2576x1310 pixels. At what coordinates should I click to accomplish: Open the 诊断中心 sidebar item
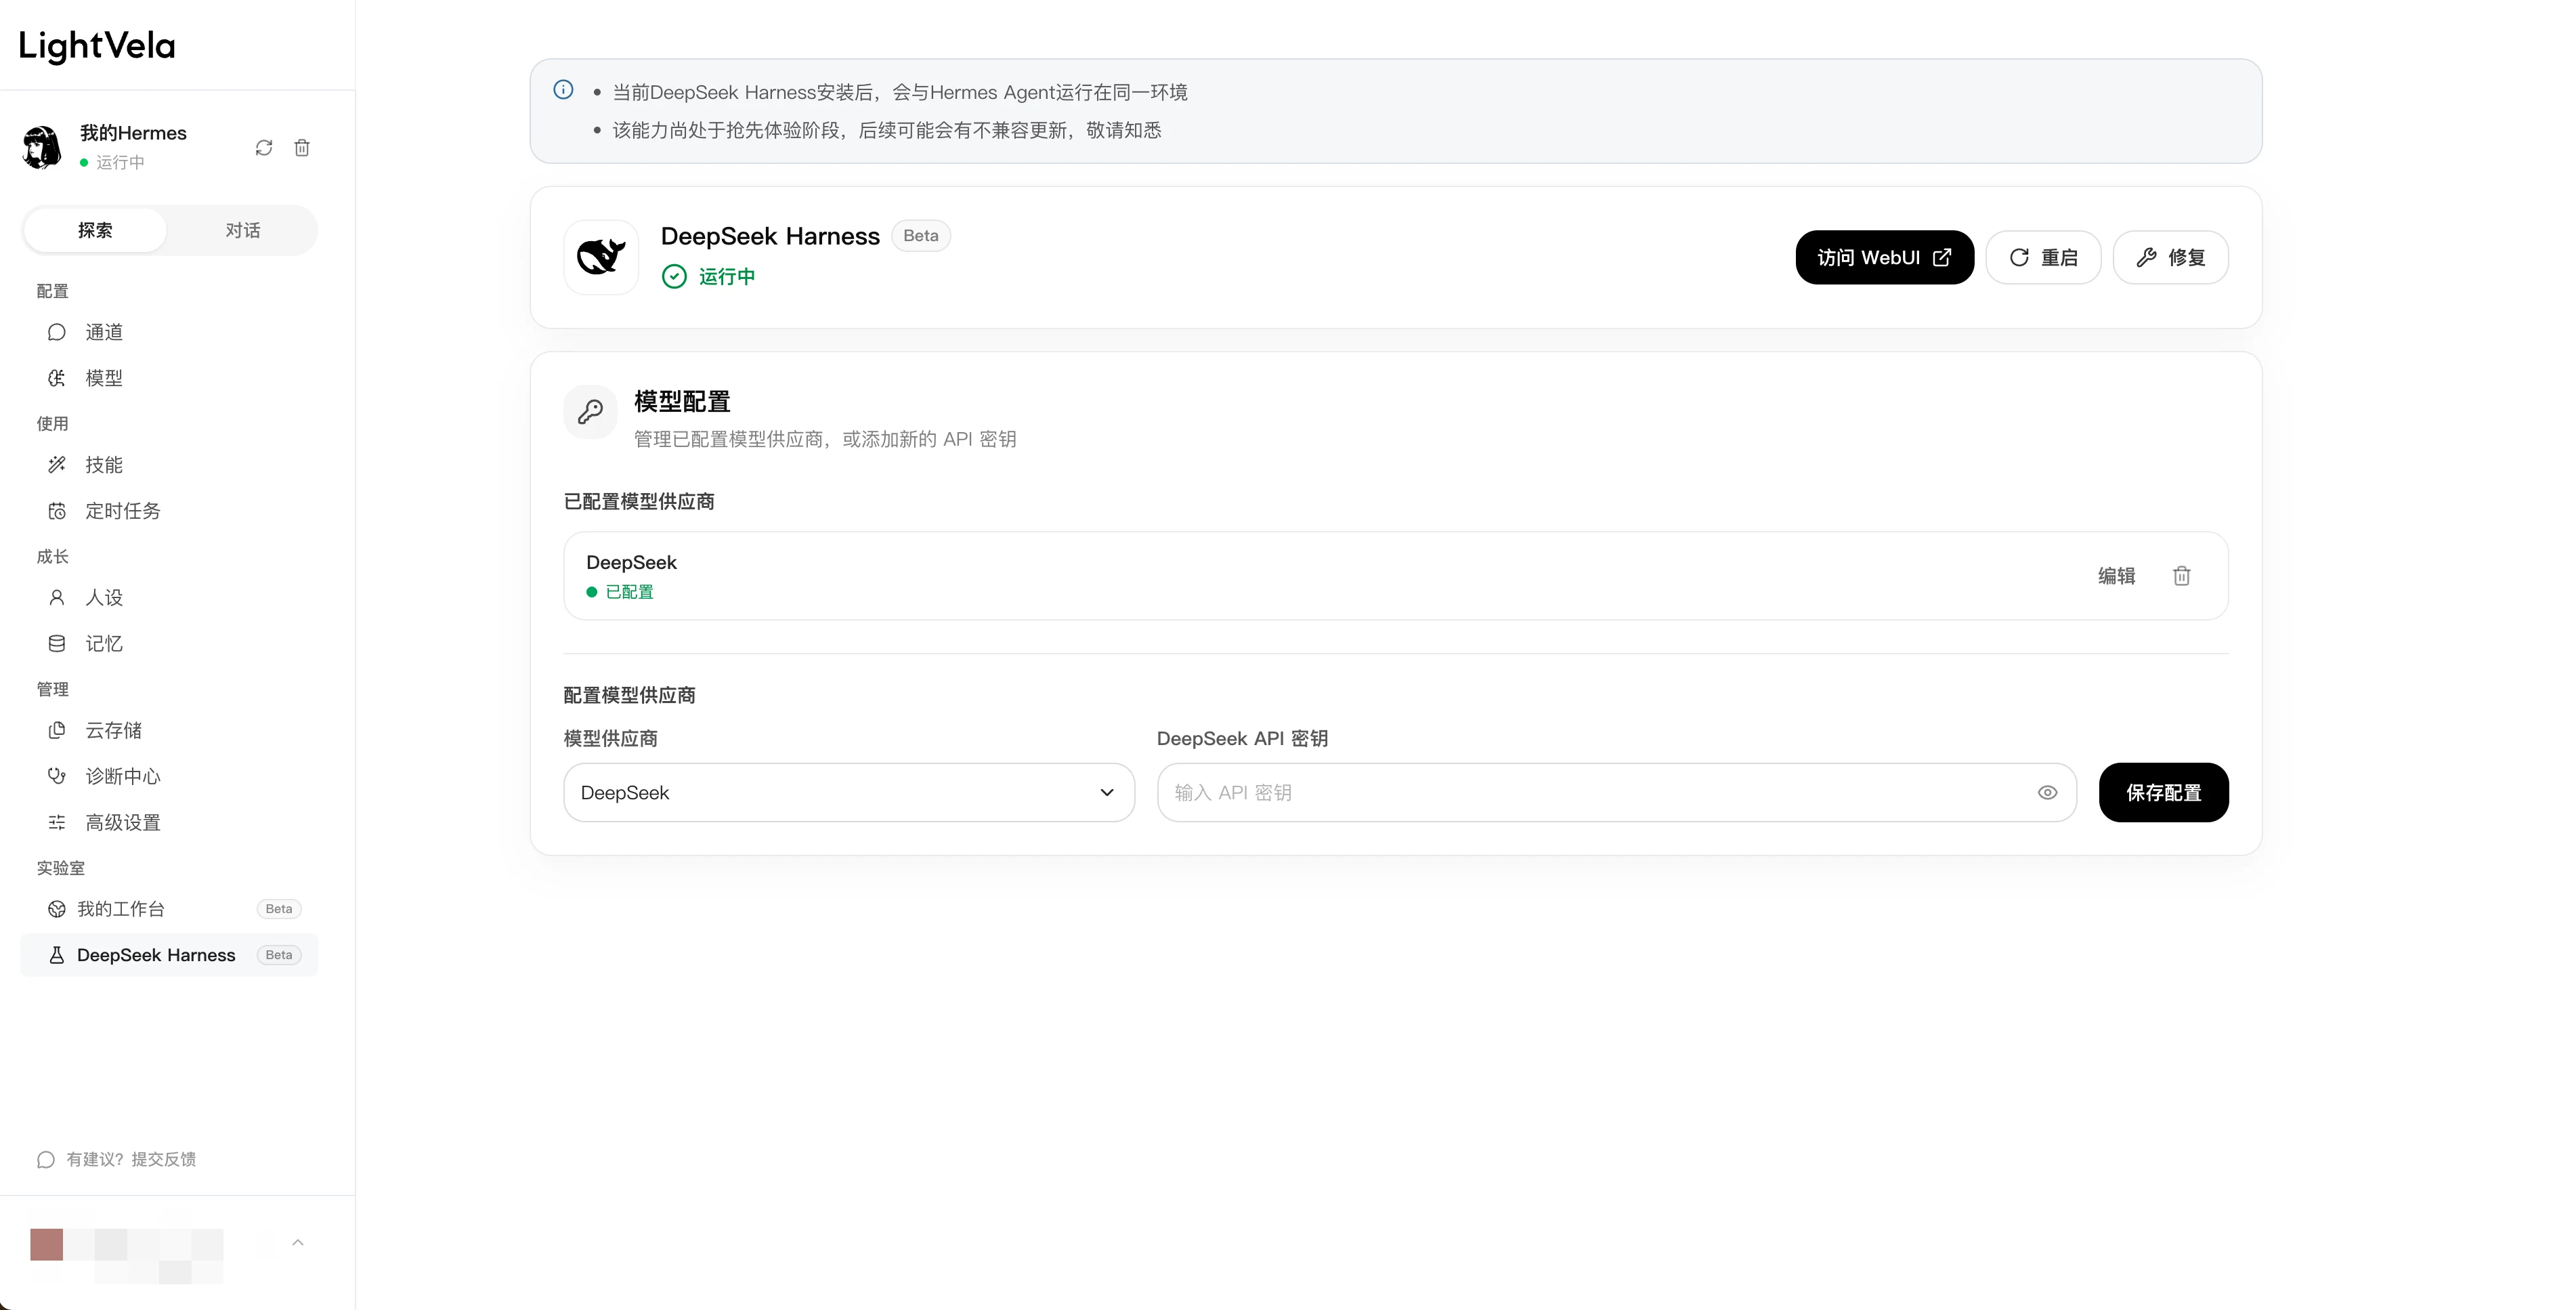tap(169, 777)
